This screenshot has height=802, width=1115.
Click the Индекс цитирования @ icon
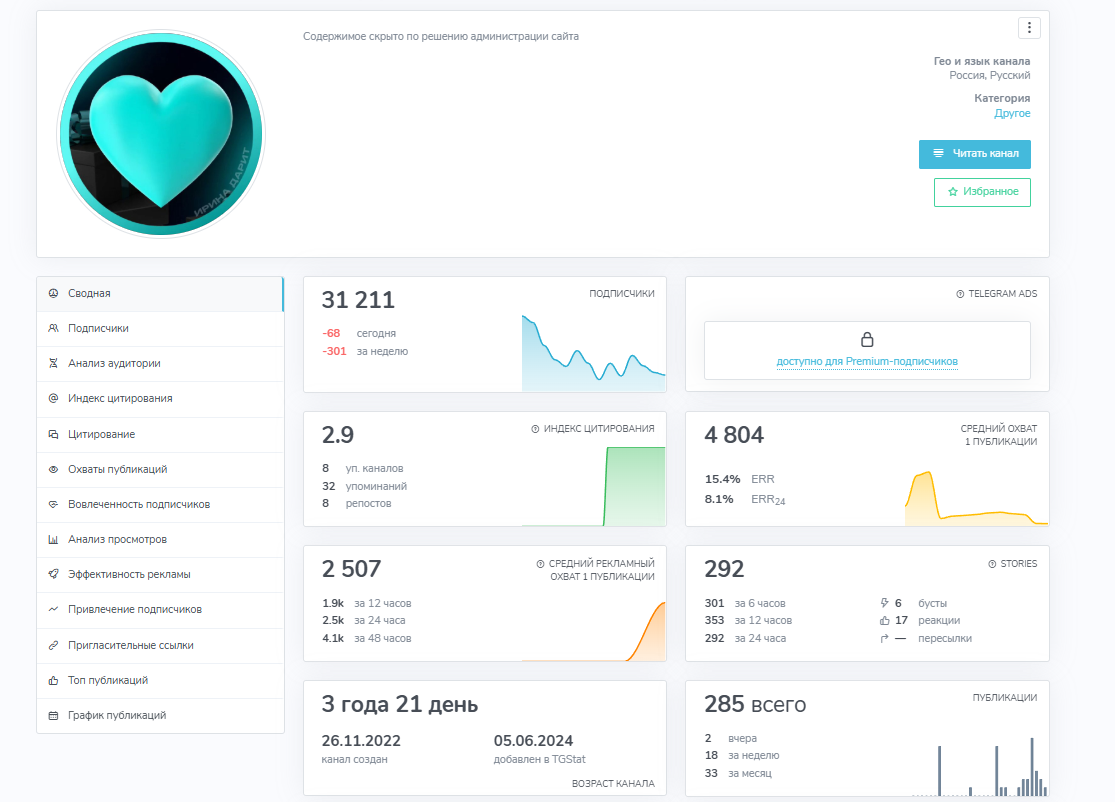53,399
